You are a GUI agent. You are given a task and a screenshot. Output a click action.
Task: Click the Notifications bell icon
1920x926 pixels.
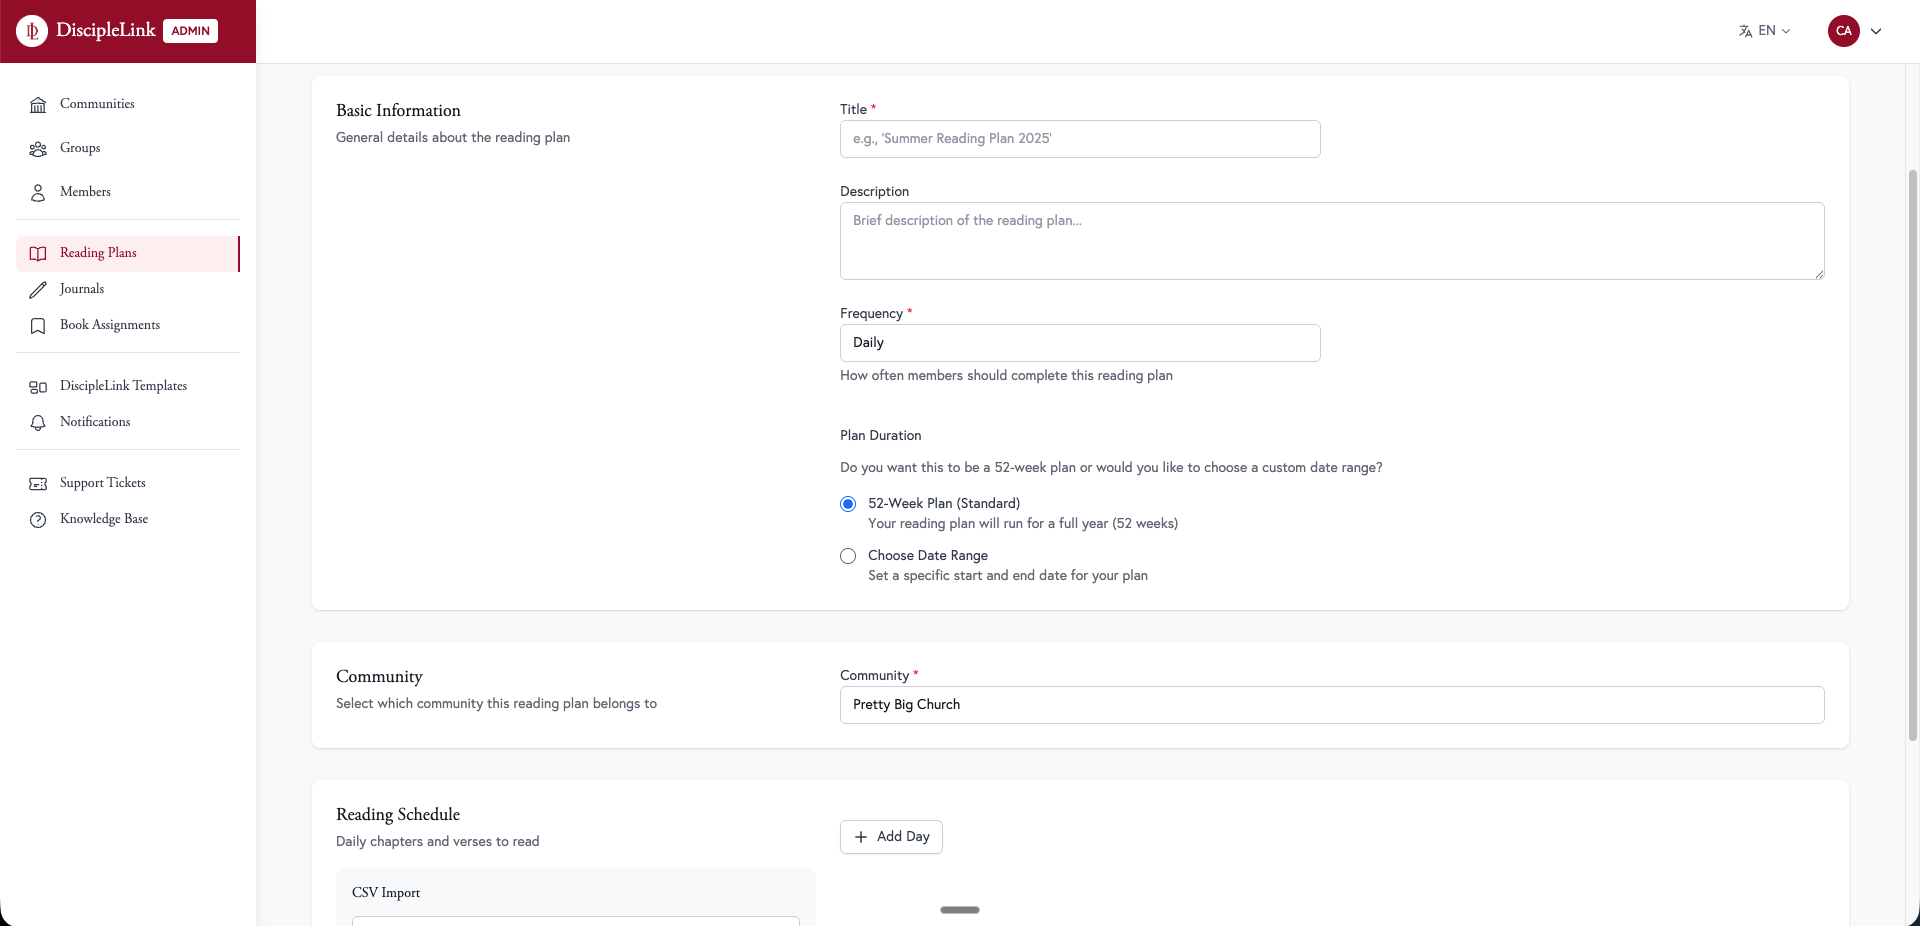pos(38,423)
